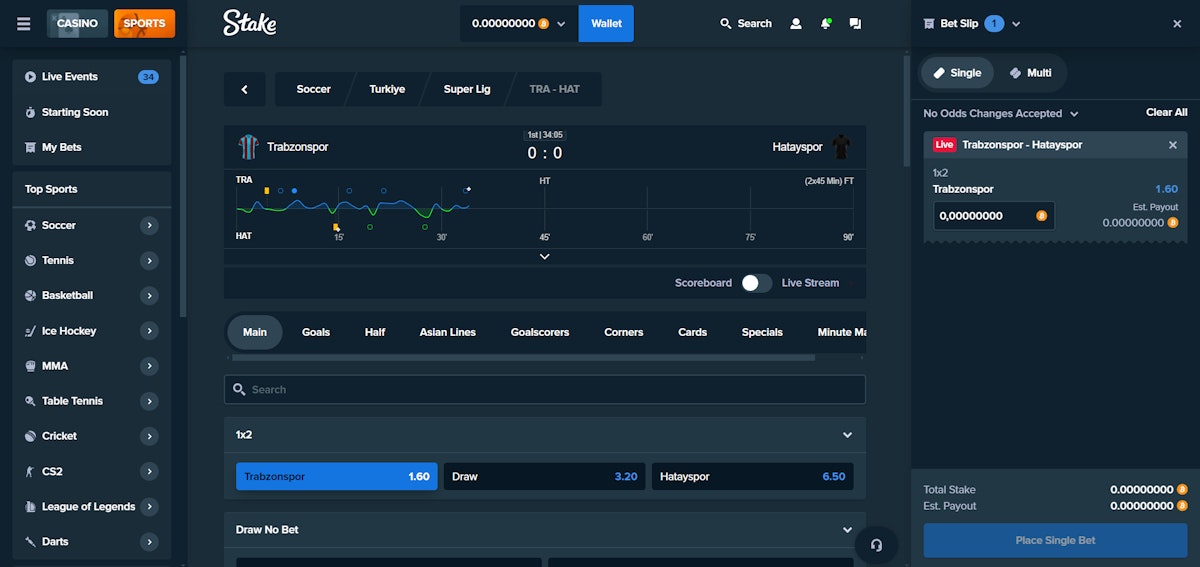Screen dimensions: 1200x567
Task: Click the back arrow in breadcrumb
Action: pos(245,89)
